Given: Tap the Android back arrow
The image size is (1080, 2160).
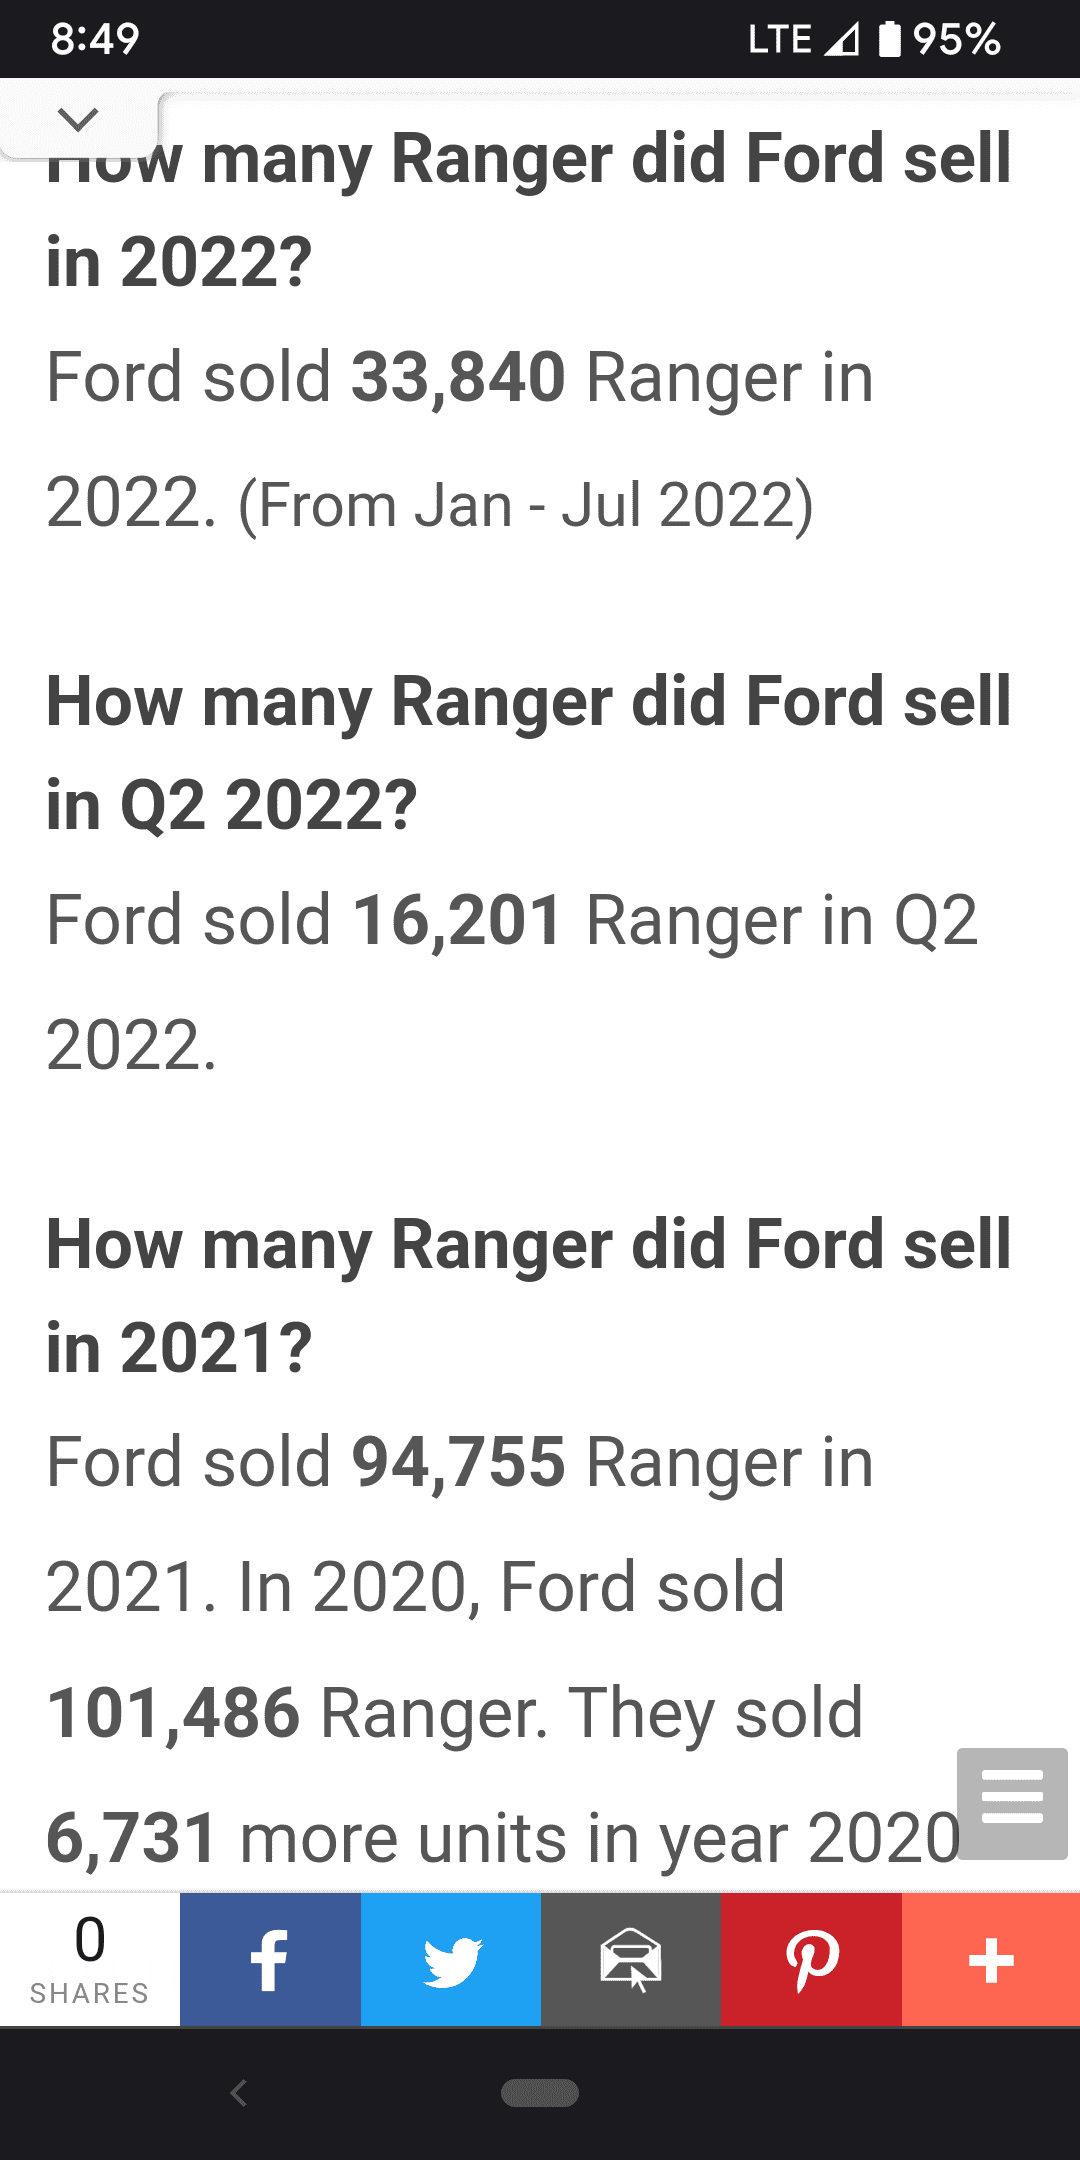Looking at the screenshot, I should tap(238, 2092).
